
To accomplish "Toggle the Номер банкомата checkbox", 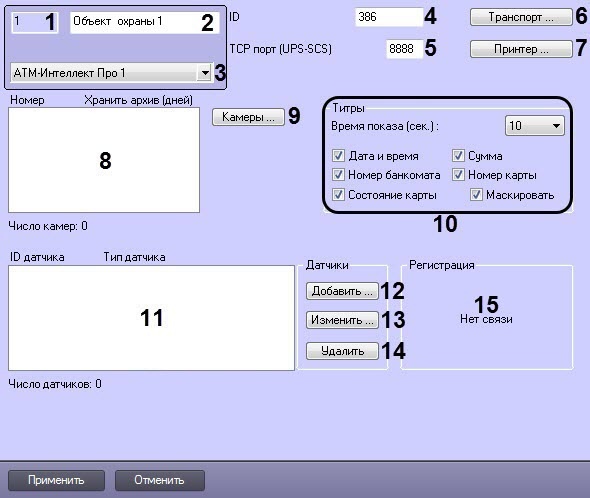I will 338,175.
